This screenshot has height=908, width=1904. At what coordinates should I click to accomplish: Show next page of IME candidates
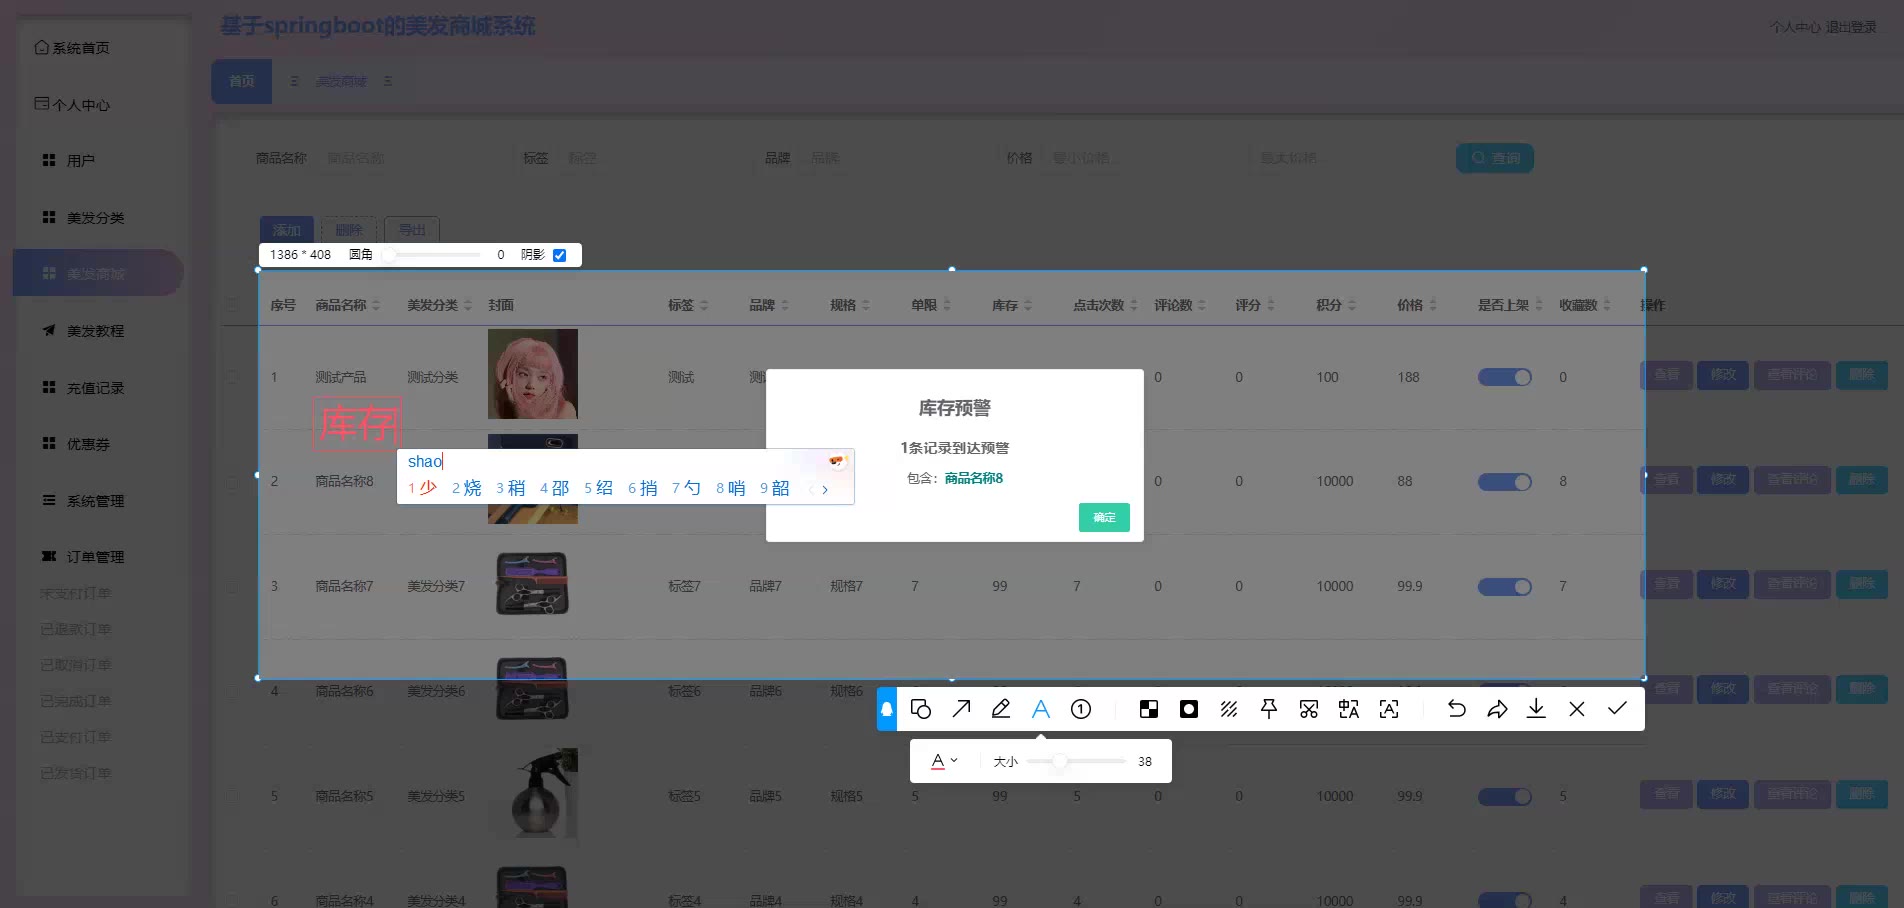tap(825, 489)
